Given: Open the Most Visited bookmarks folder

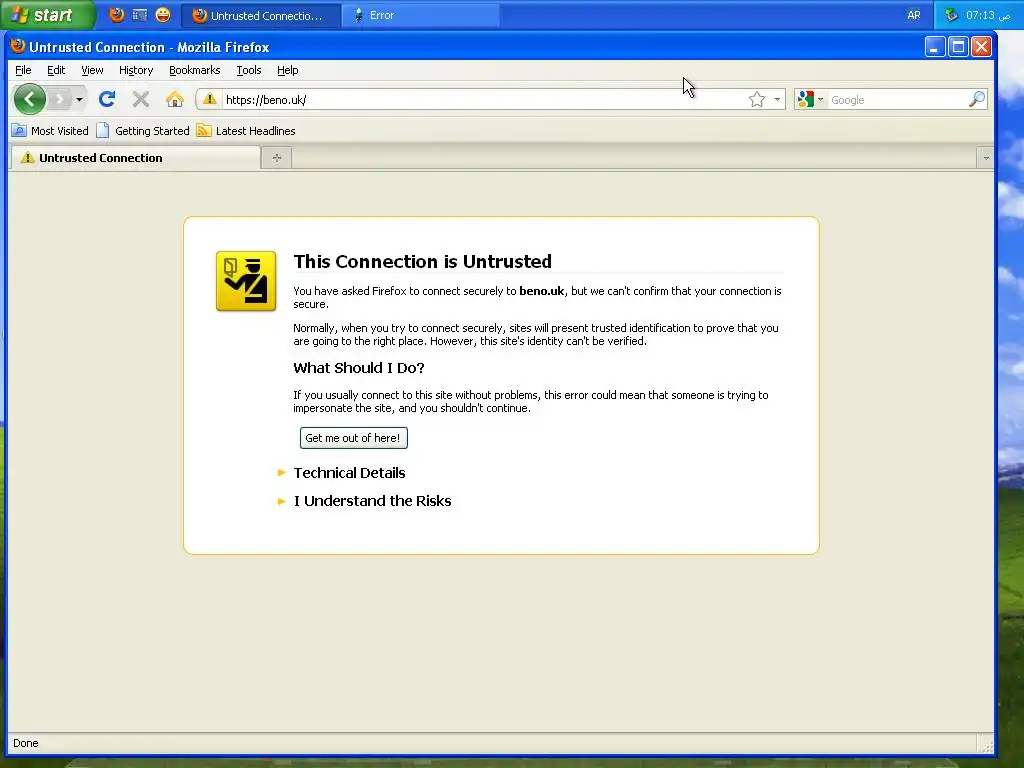Looking at the screenshot, I should tap(50, 131).
